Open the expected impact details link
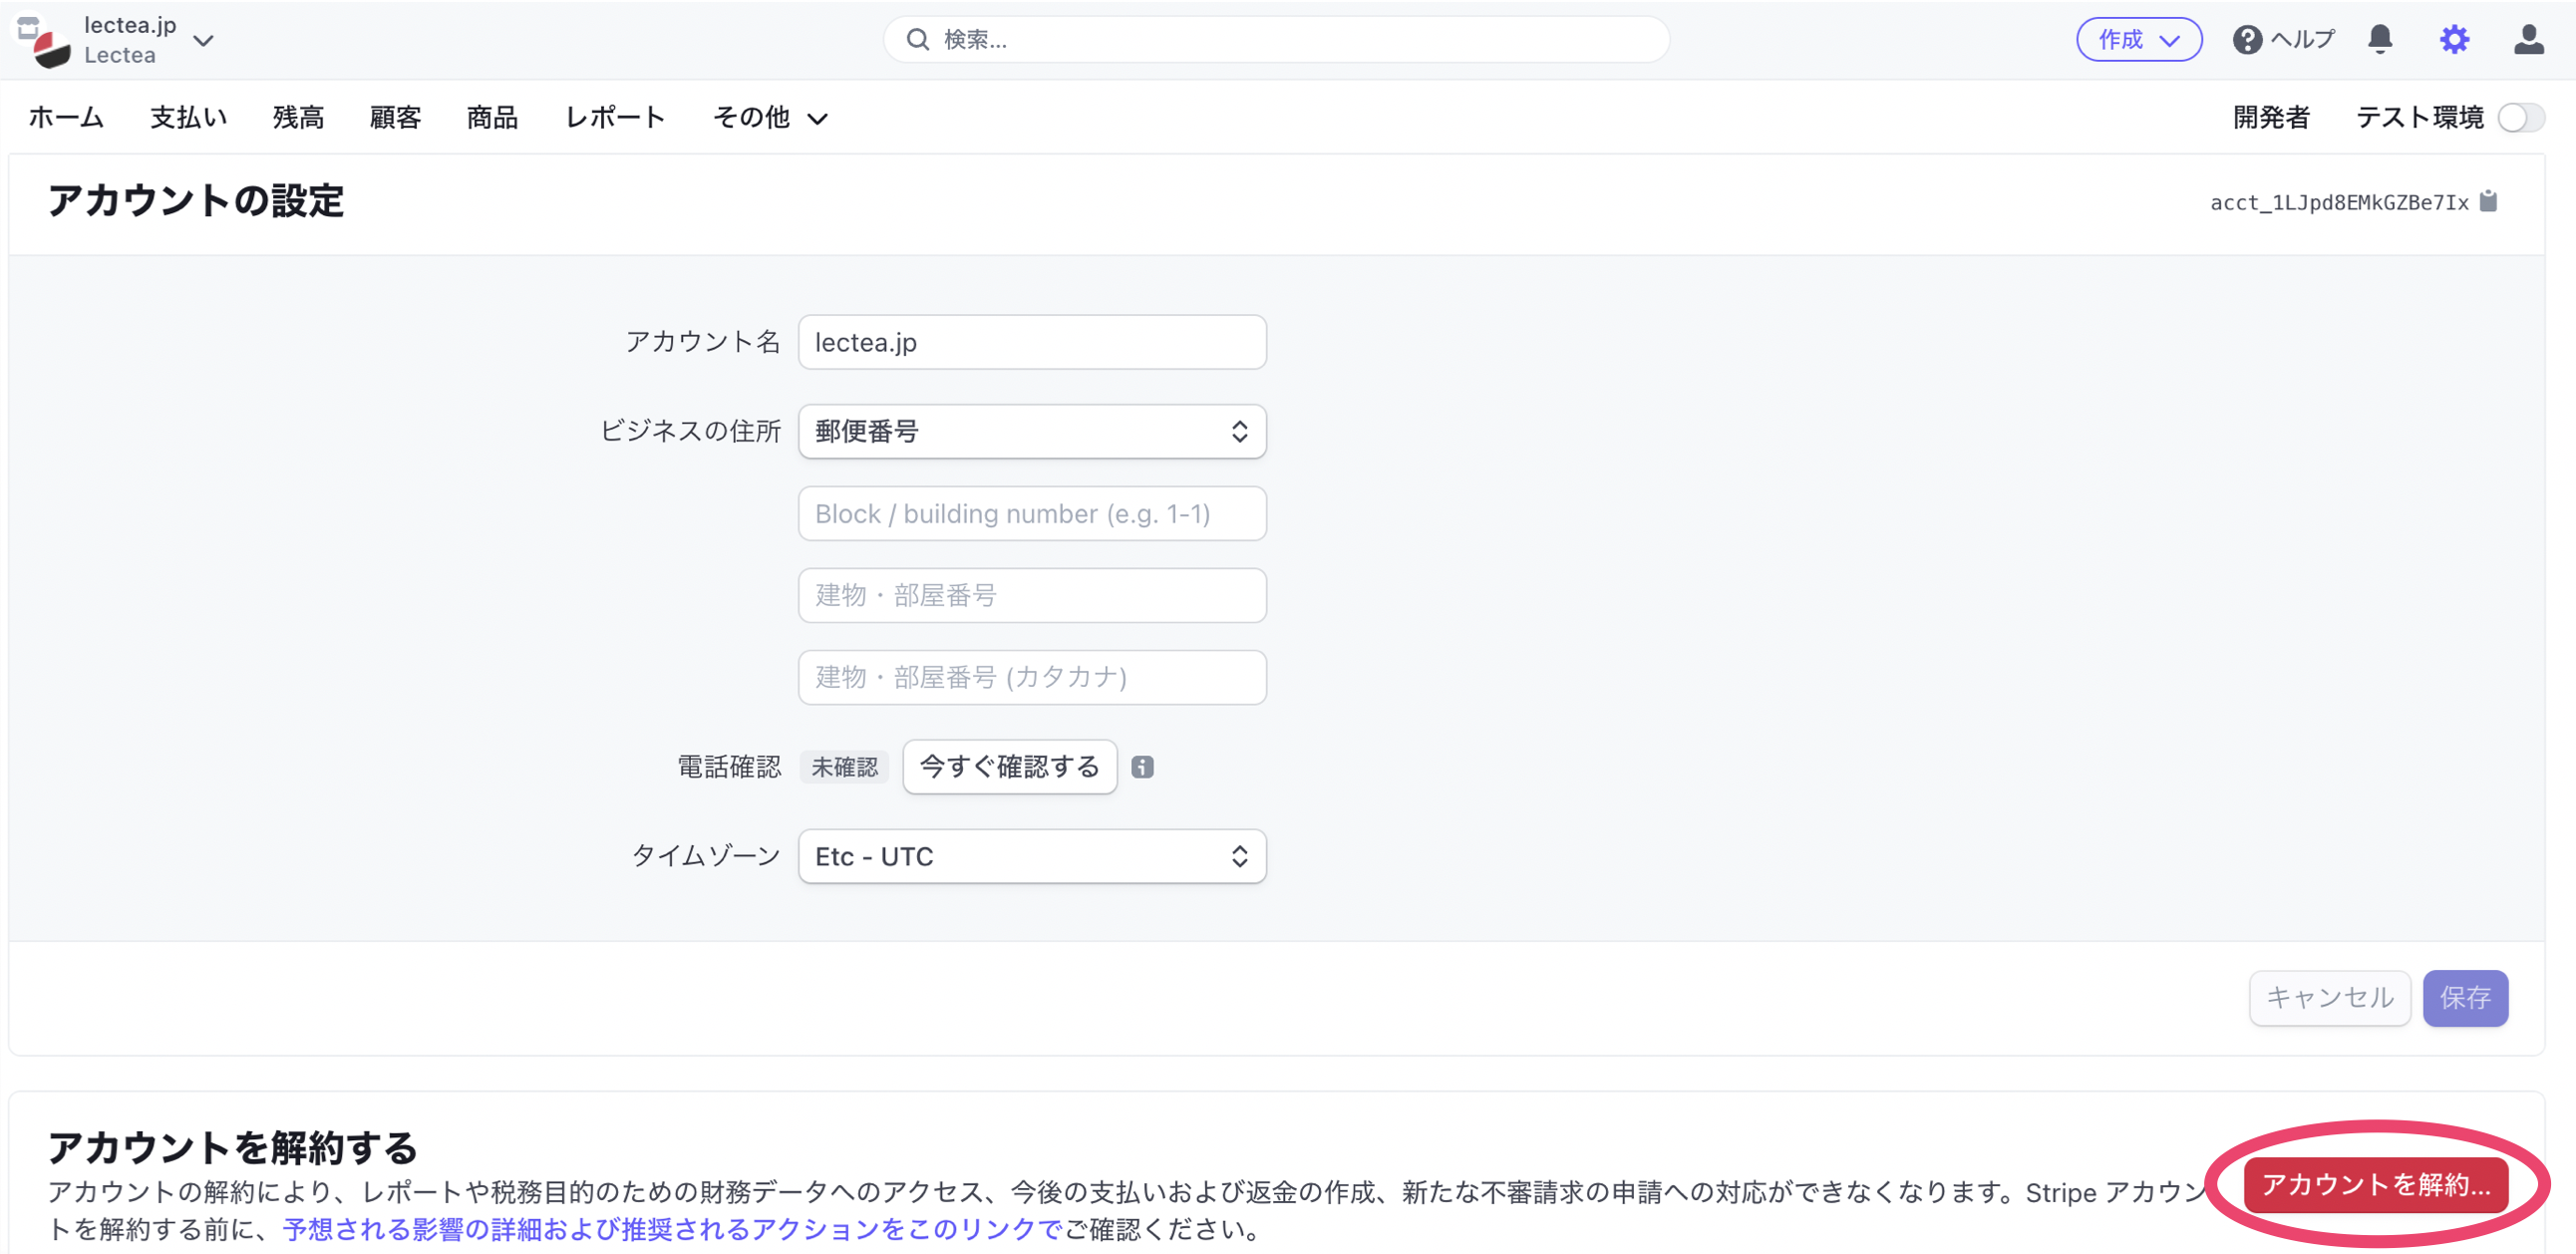 point(672,1229)
